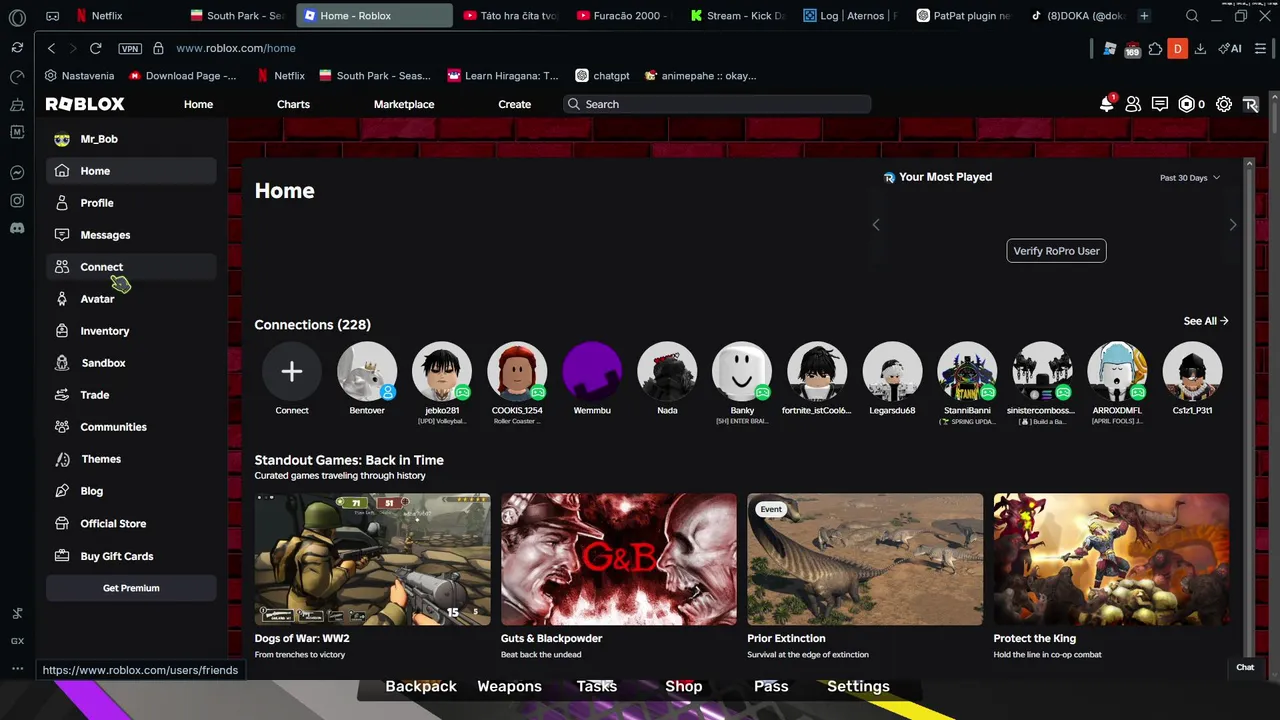This screenshot has height=720, width=1280.
Task: Open Bentover's avatar in connections
Action: pos(367,372)
